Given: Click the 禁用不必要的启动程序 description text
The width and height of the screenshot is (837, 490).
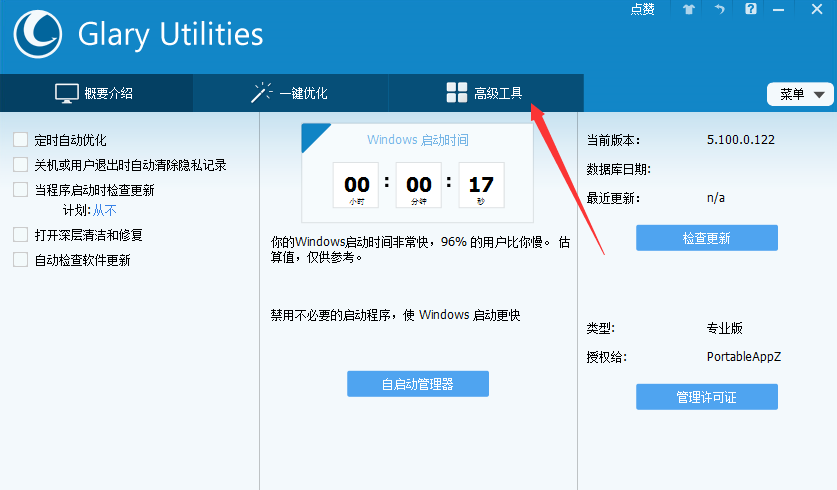Looking at the screenshot, I should [x=395, y=315].
